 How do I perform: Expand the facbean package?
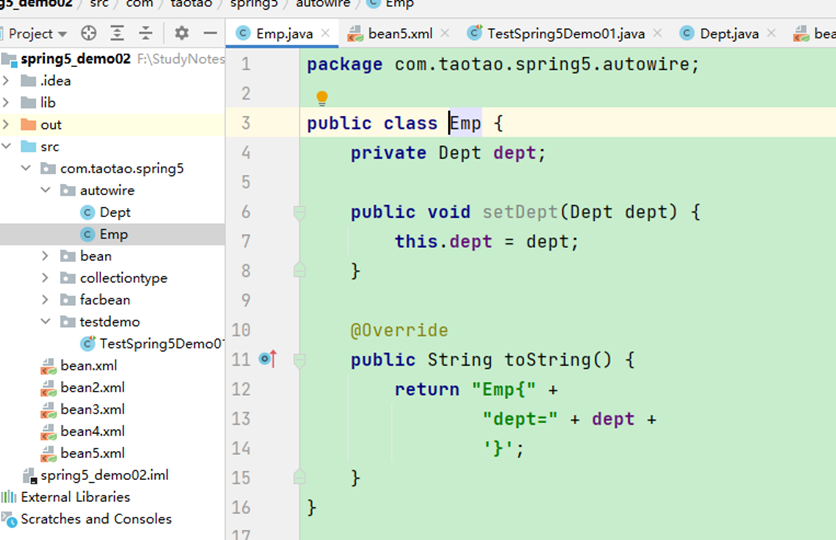click(46, 300)
